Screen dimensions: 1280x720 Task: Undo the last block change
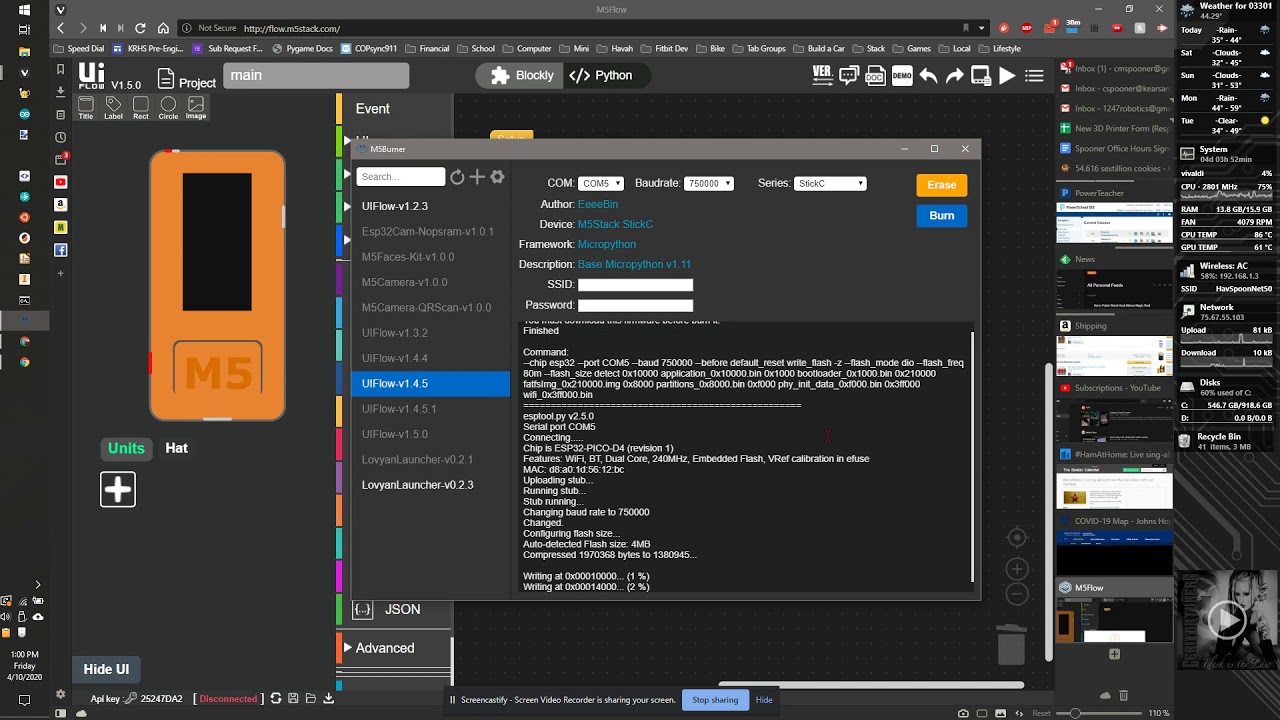(x=928, y=75)
